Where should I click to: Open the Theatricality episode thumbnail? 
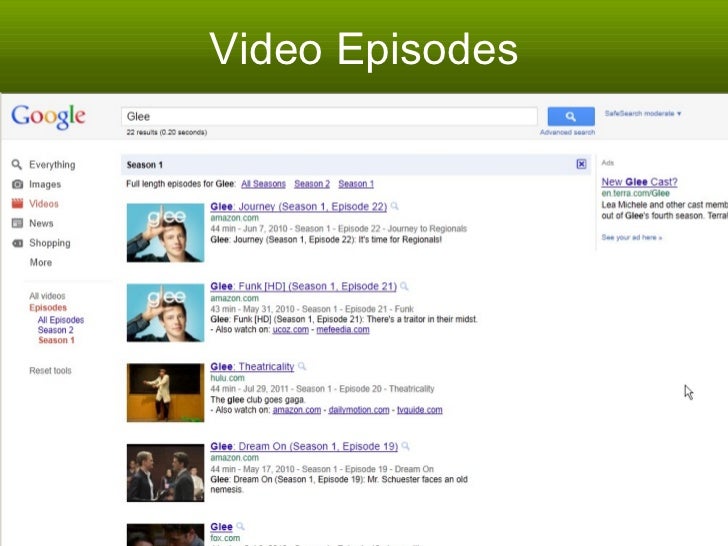pos(165,393)
